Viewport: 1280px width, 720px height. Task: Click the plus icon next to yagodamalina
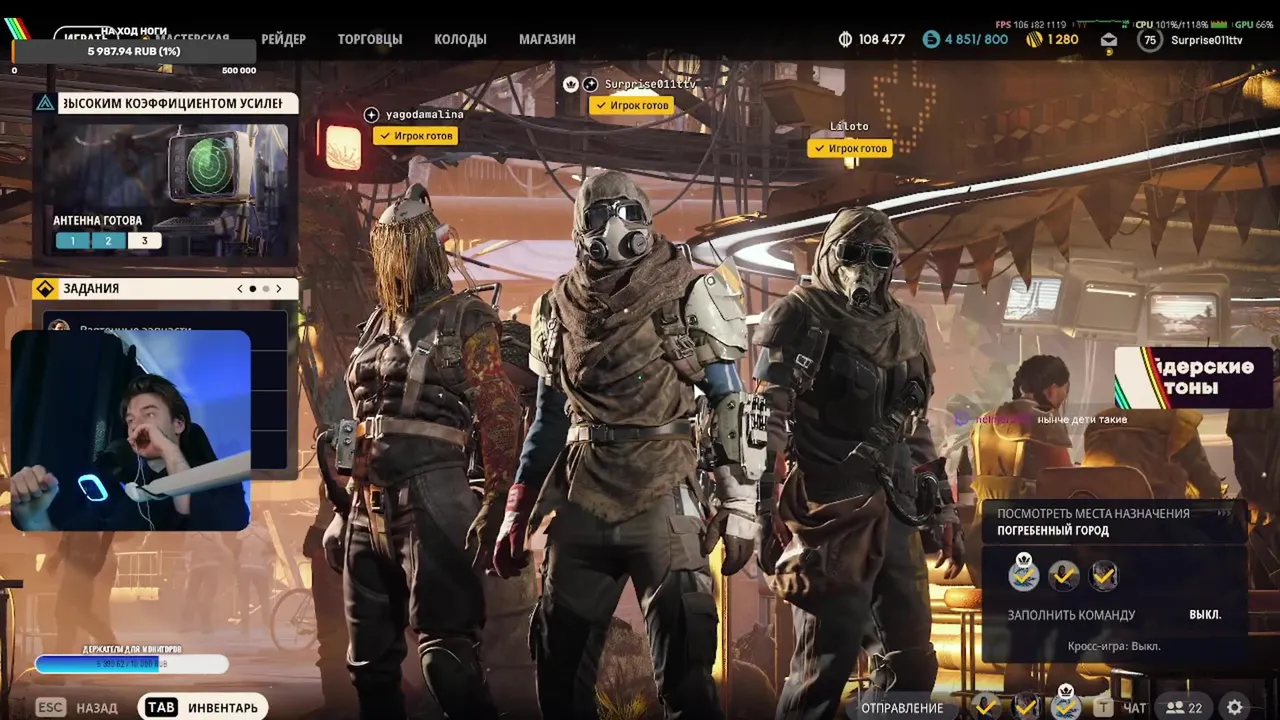point(371,115)
